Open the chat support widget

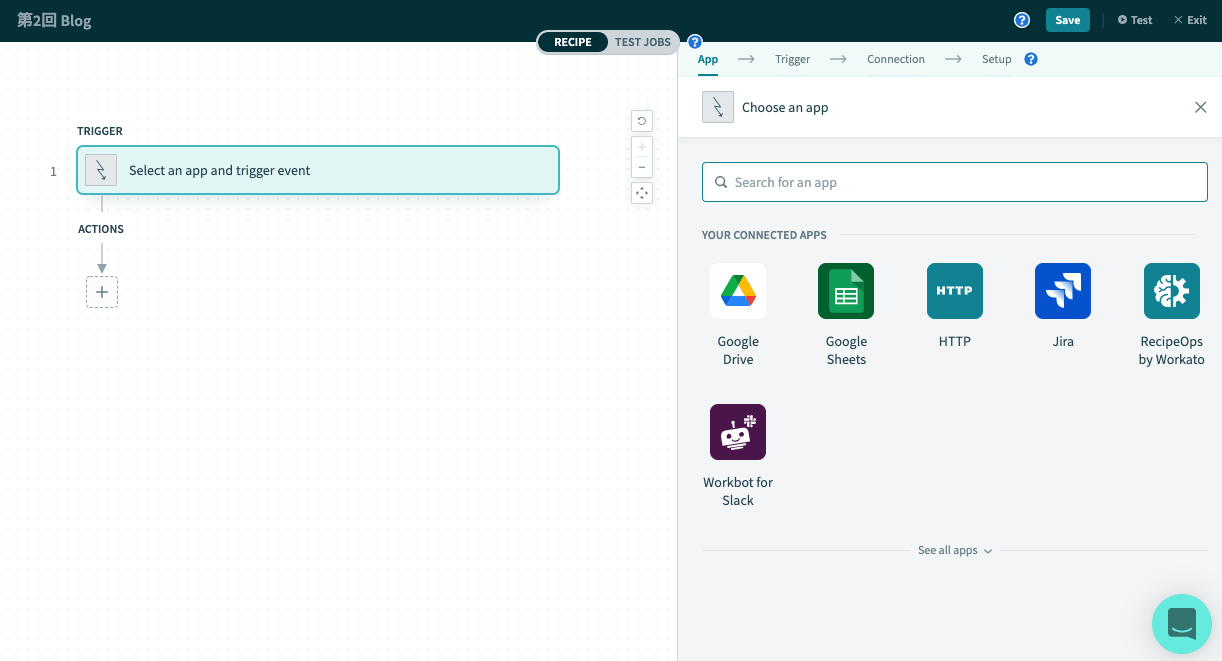1182,624
